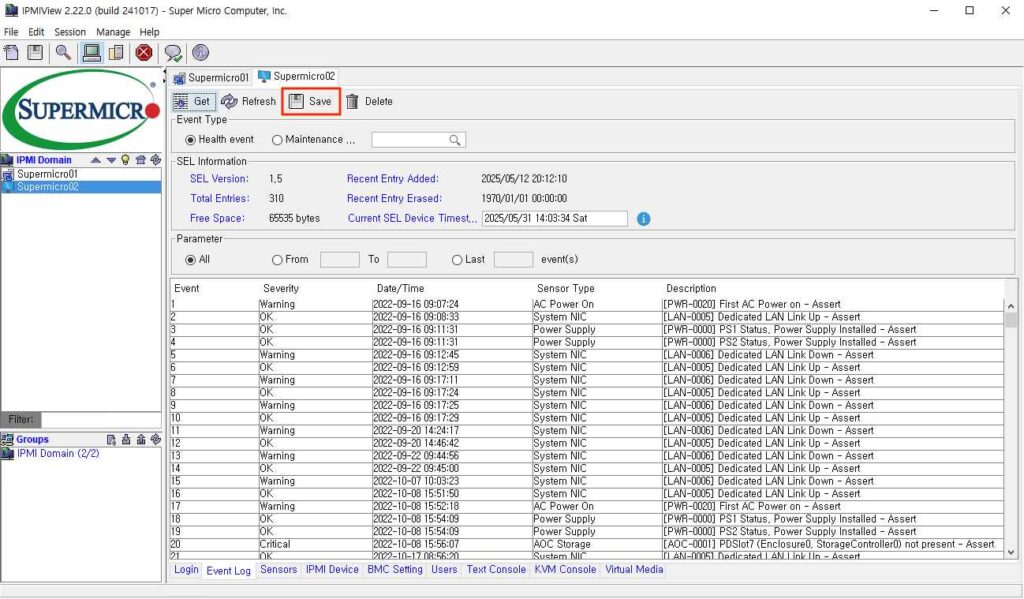Open the Users tab

click(444, 570)
